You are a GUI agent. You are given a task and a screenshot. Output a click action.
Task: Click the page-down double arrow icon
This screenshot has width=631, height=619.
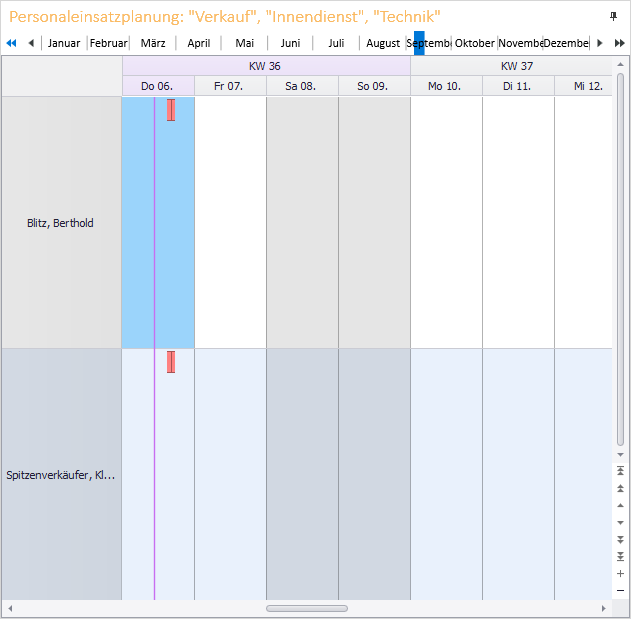tap(620, 539)
